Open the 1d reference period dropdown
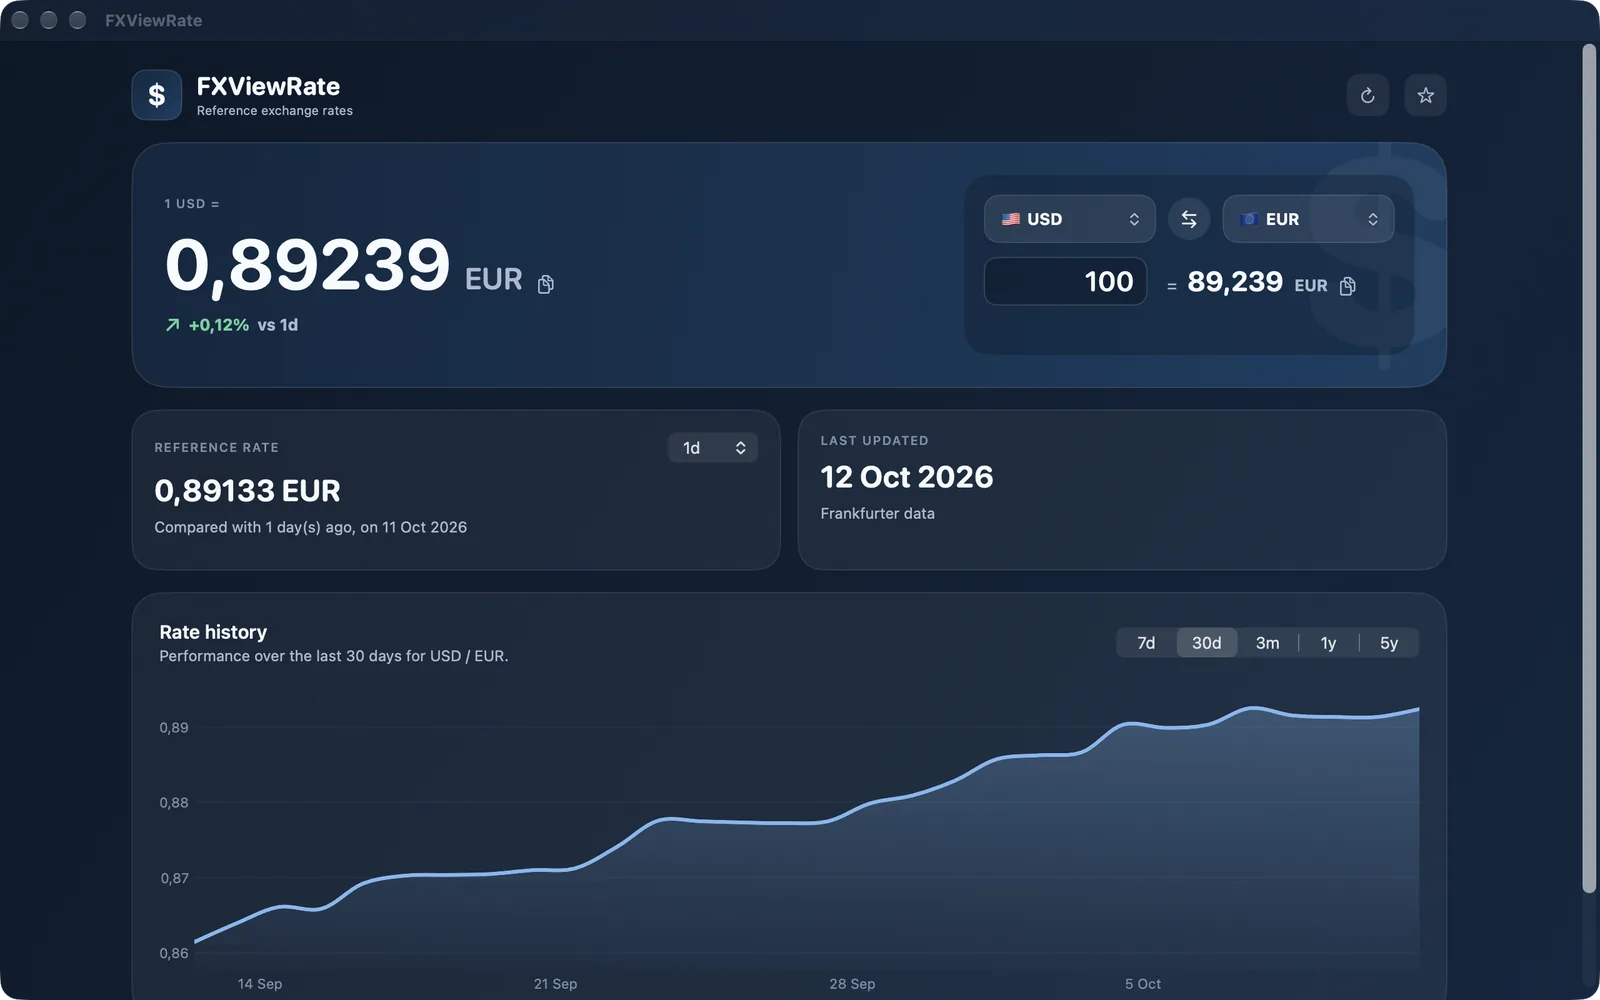1600x1000 pixels. [x=713, y=448]
